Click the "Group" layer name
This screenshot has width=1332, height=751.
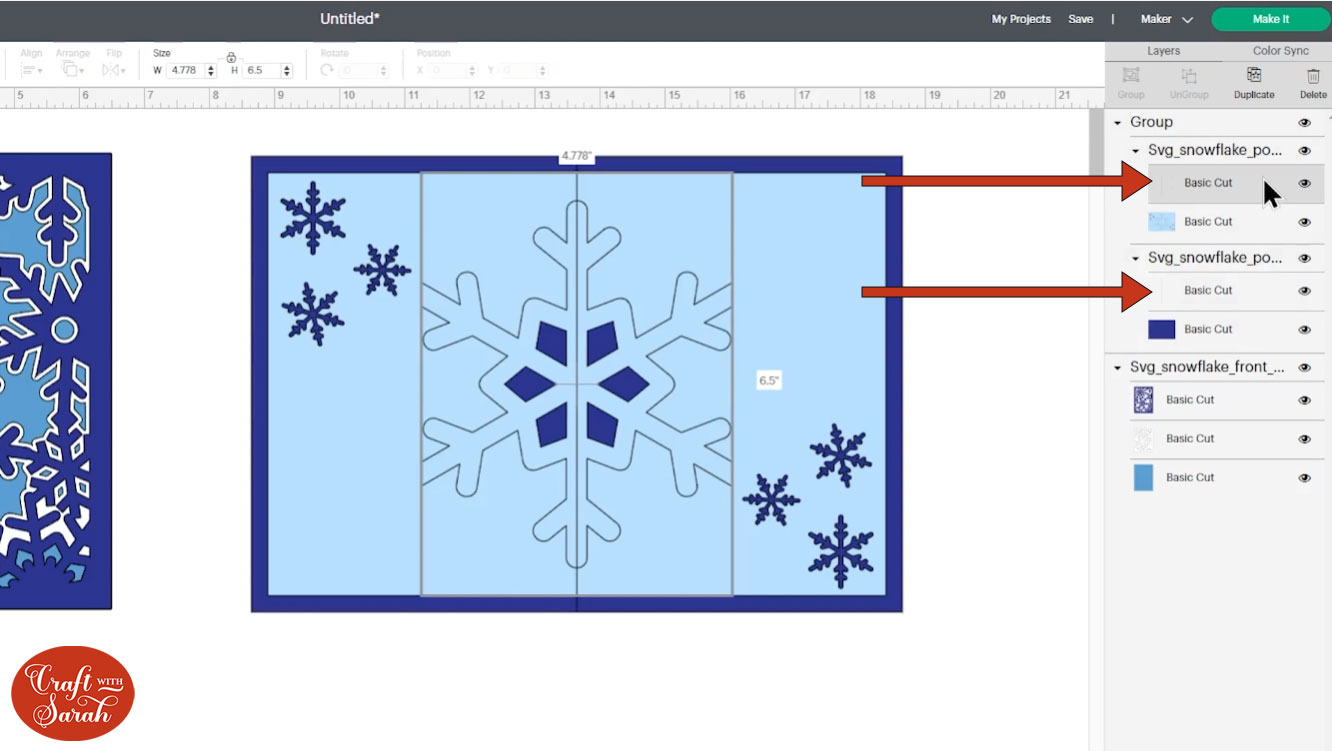pyautogui.click(x=1151, y=122)
